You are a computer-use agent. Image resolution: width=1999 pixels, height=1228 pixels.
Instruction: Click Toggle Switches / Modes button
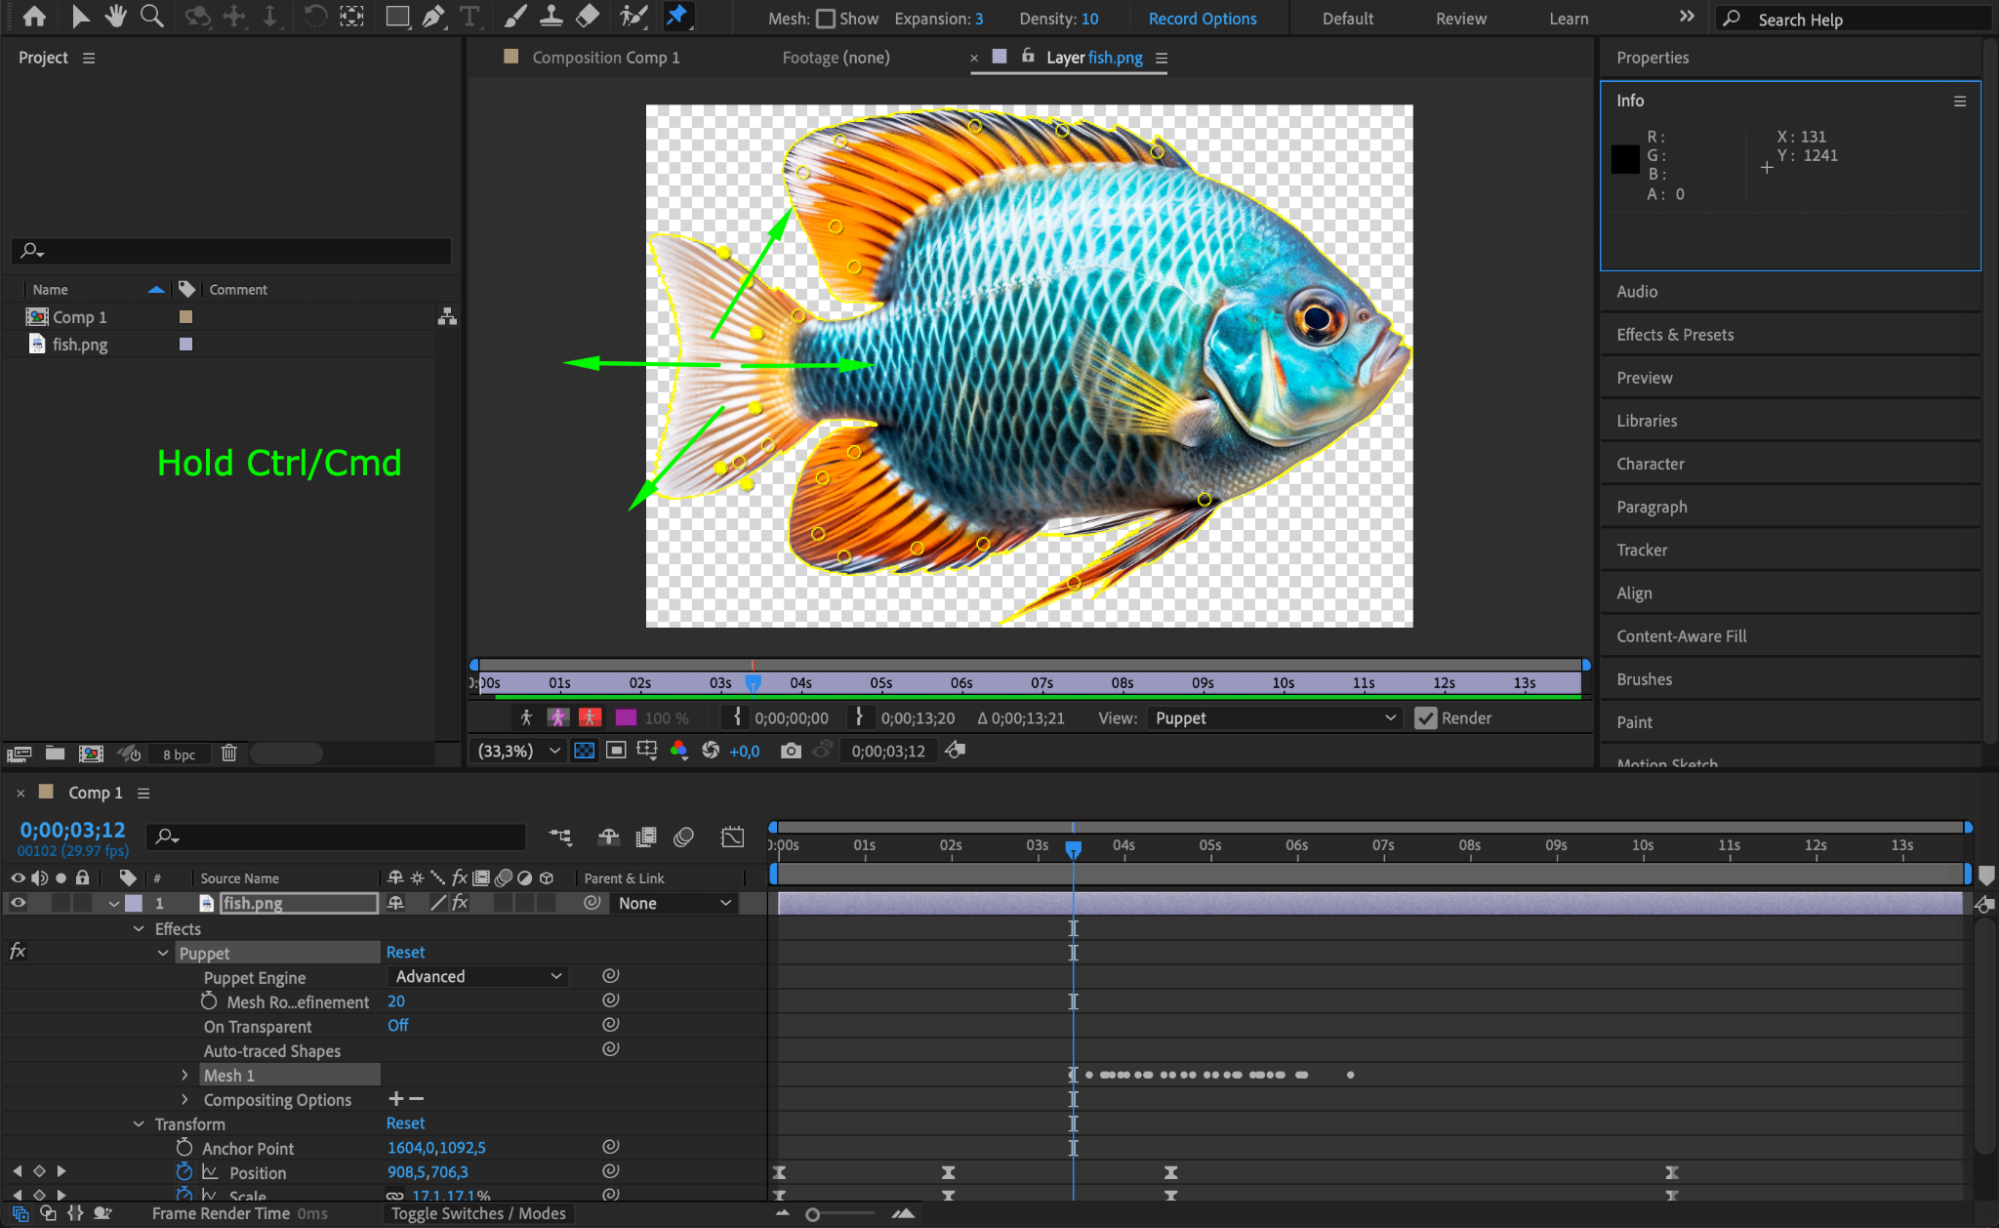[x=478, y=1213]
